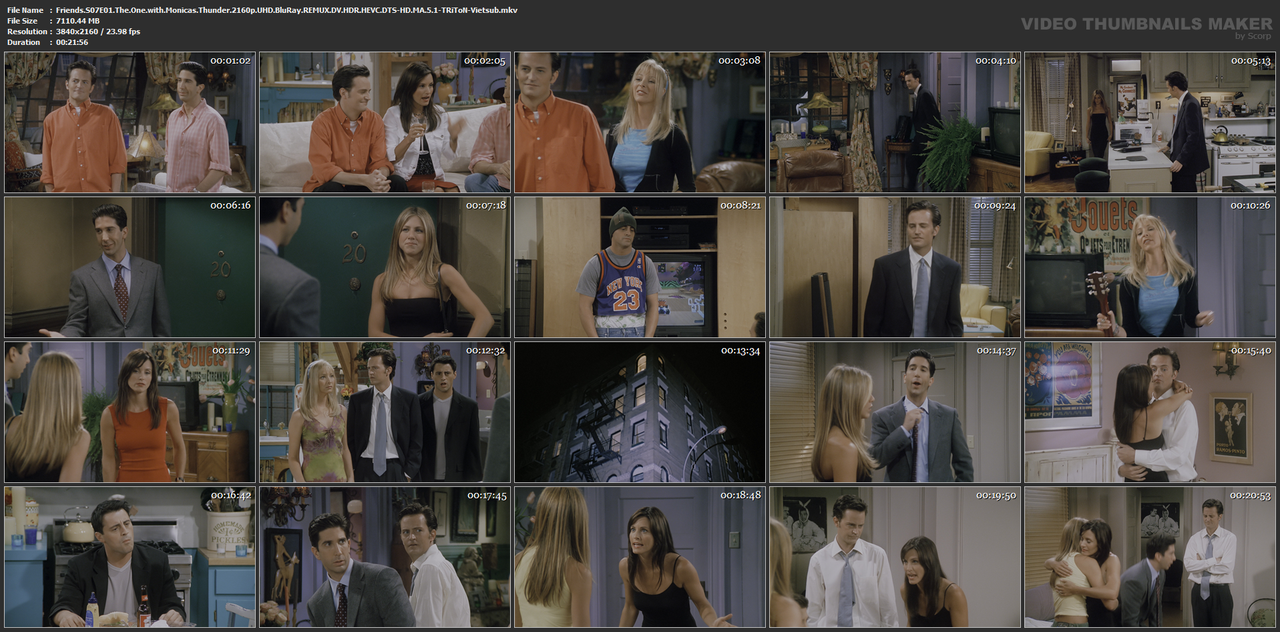The image size is (1280, 632).
Task: Click the "File Name" header label
Action: [25, 10]
